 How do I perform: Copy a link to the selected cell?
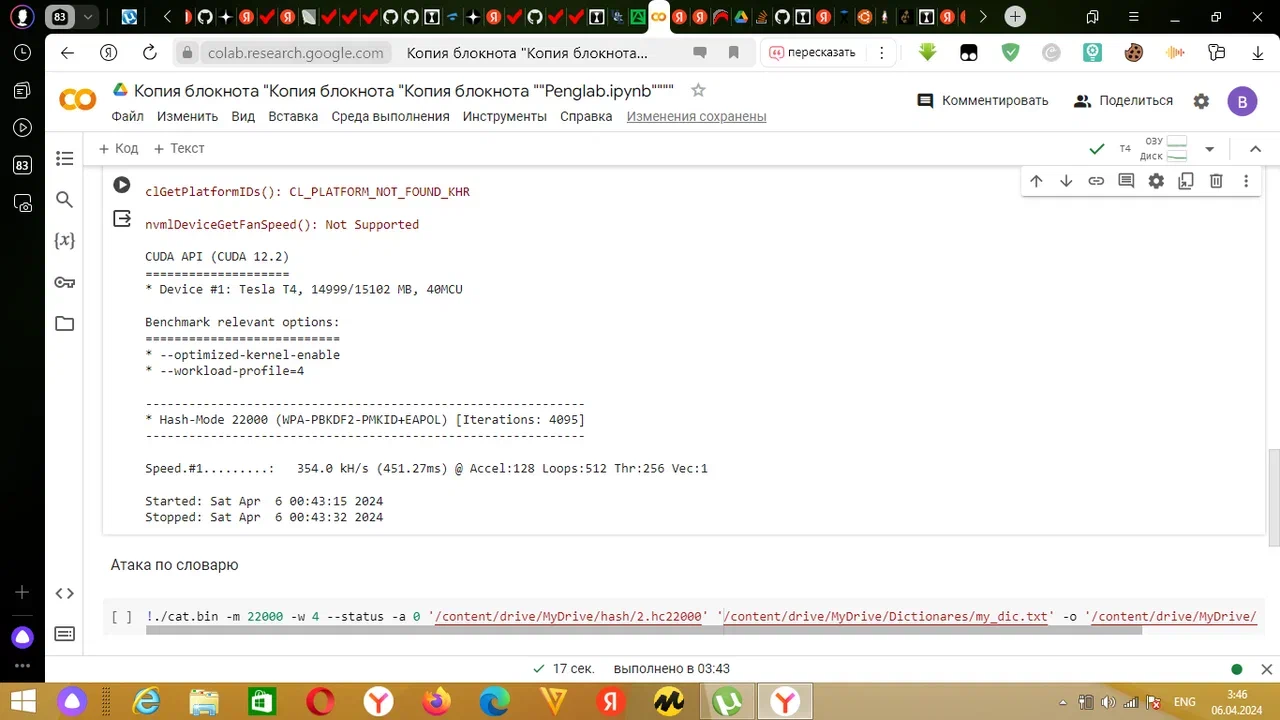point(1096,181)
